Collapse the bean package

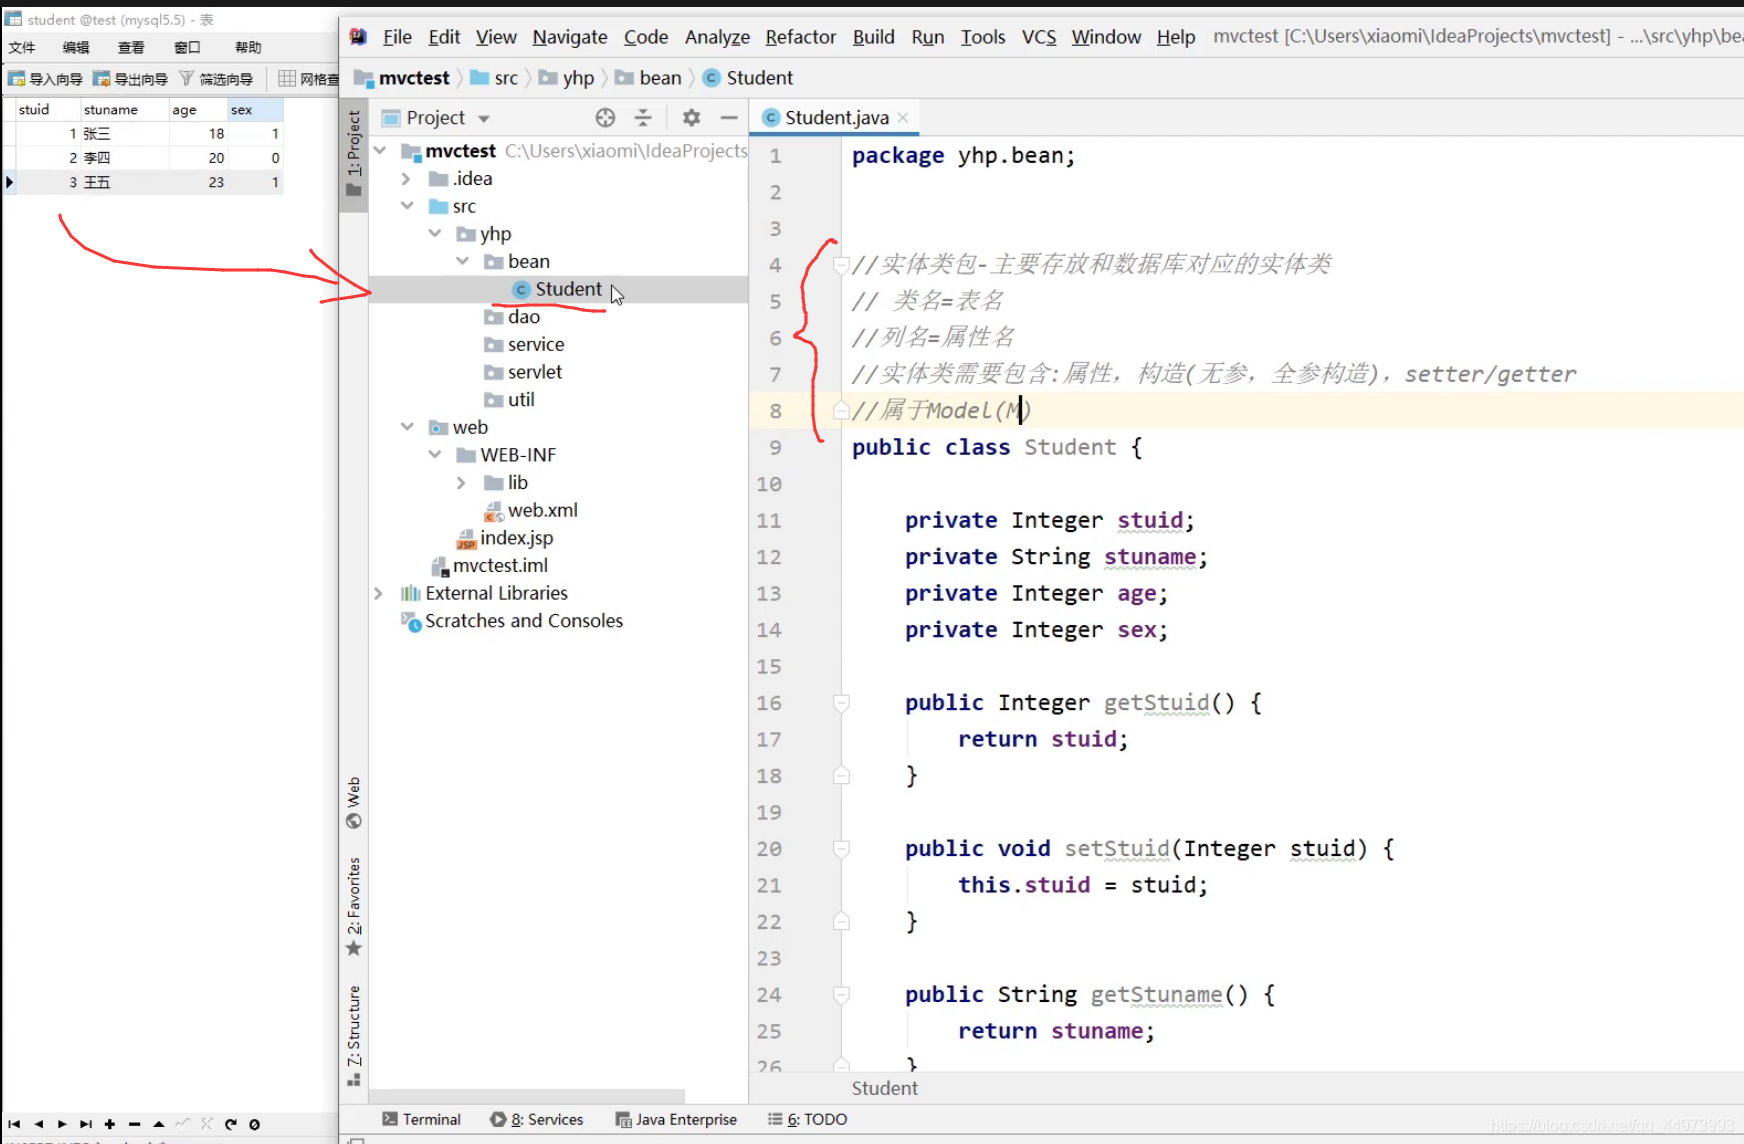pyautogui.click(x=462, y=262)
